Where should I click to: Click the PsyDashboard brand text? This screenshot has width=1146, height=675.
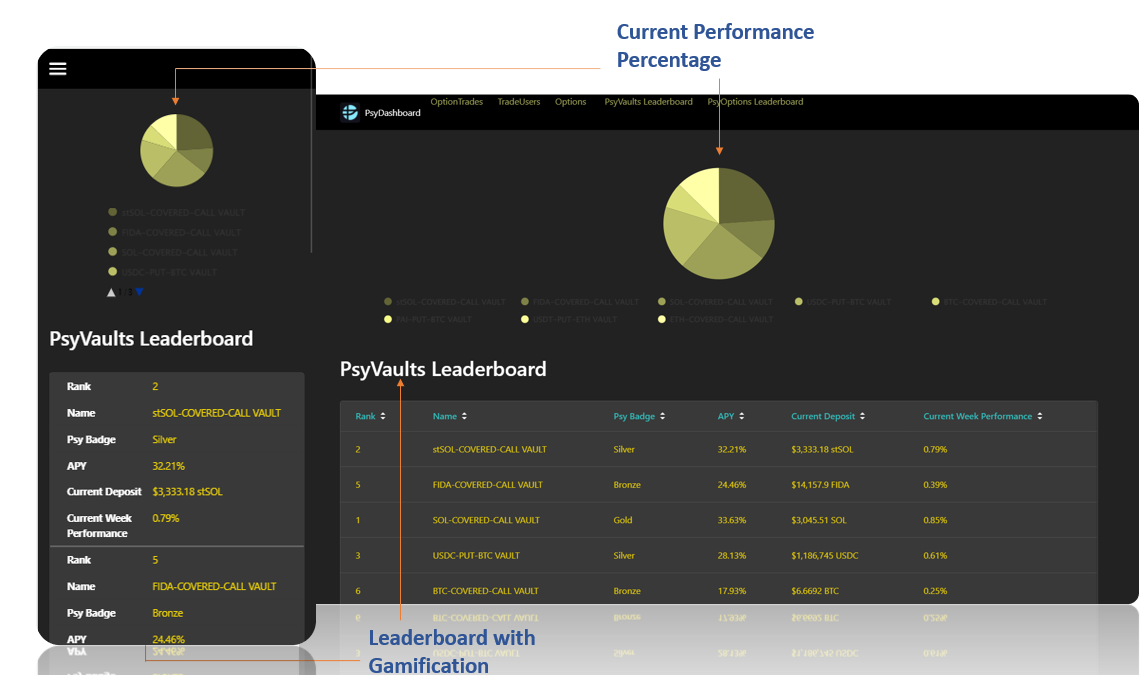[x=392, y=113]
